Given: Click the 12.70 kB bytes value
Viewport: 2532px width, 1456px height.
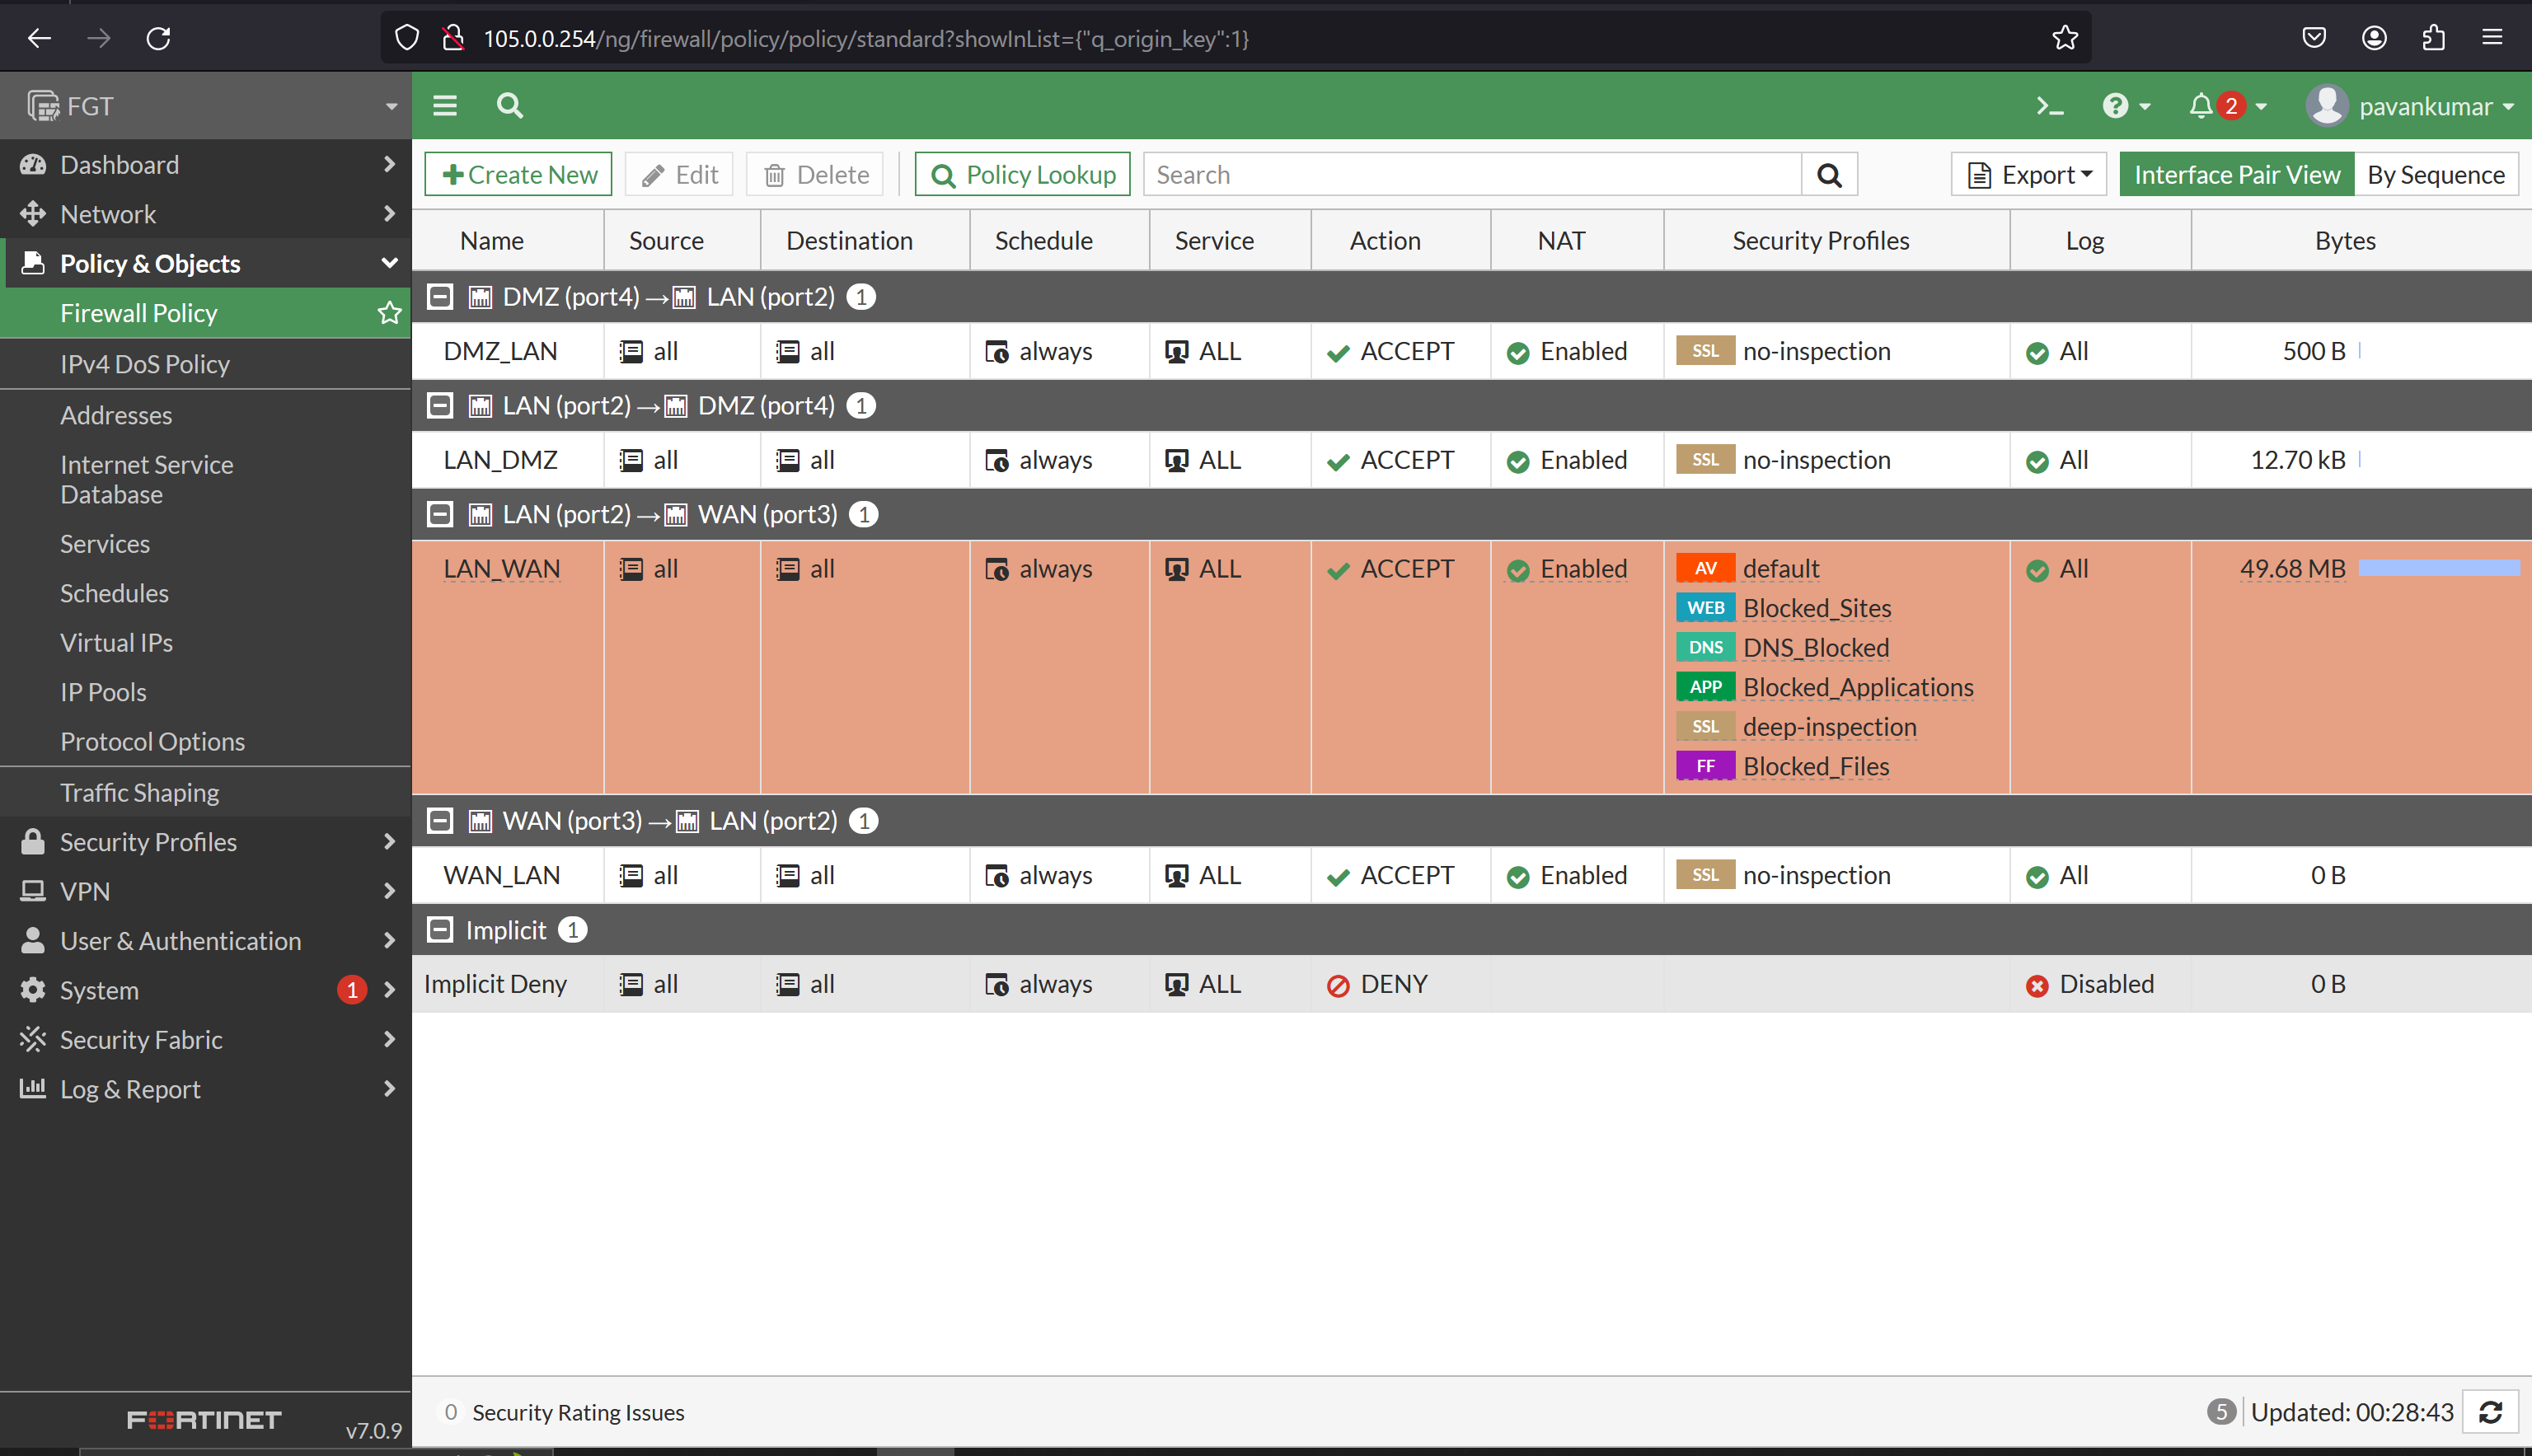Looking at the screenshot, I should (x=2297, y=460).
